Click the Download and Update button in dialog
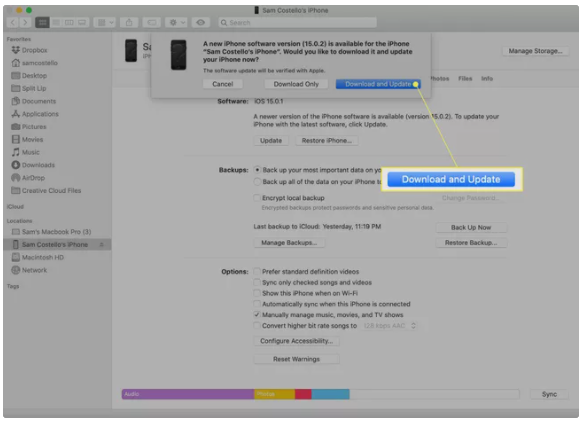This screenshot has height=424, width=583. pyautogui.click(x=378, y=84)
